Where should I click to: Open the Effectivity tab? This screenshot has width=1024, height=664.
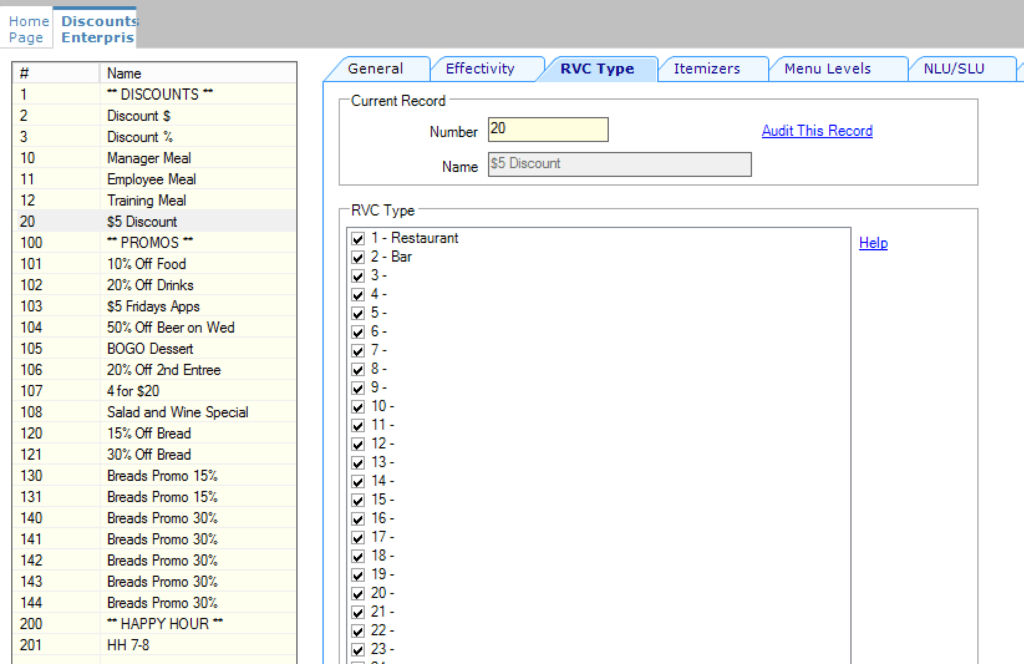(480, 69)
